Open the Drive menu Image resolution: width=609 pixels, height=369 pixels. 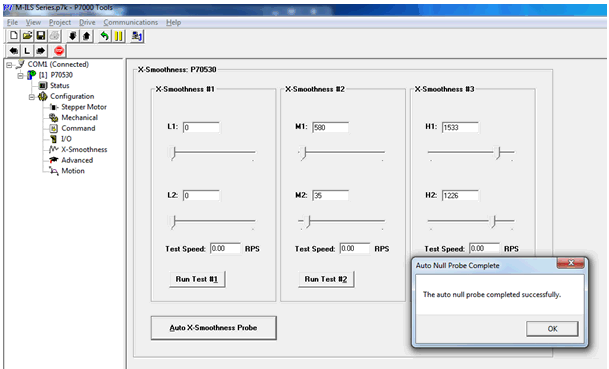pos(87,22)
